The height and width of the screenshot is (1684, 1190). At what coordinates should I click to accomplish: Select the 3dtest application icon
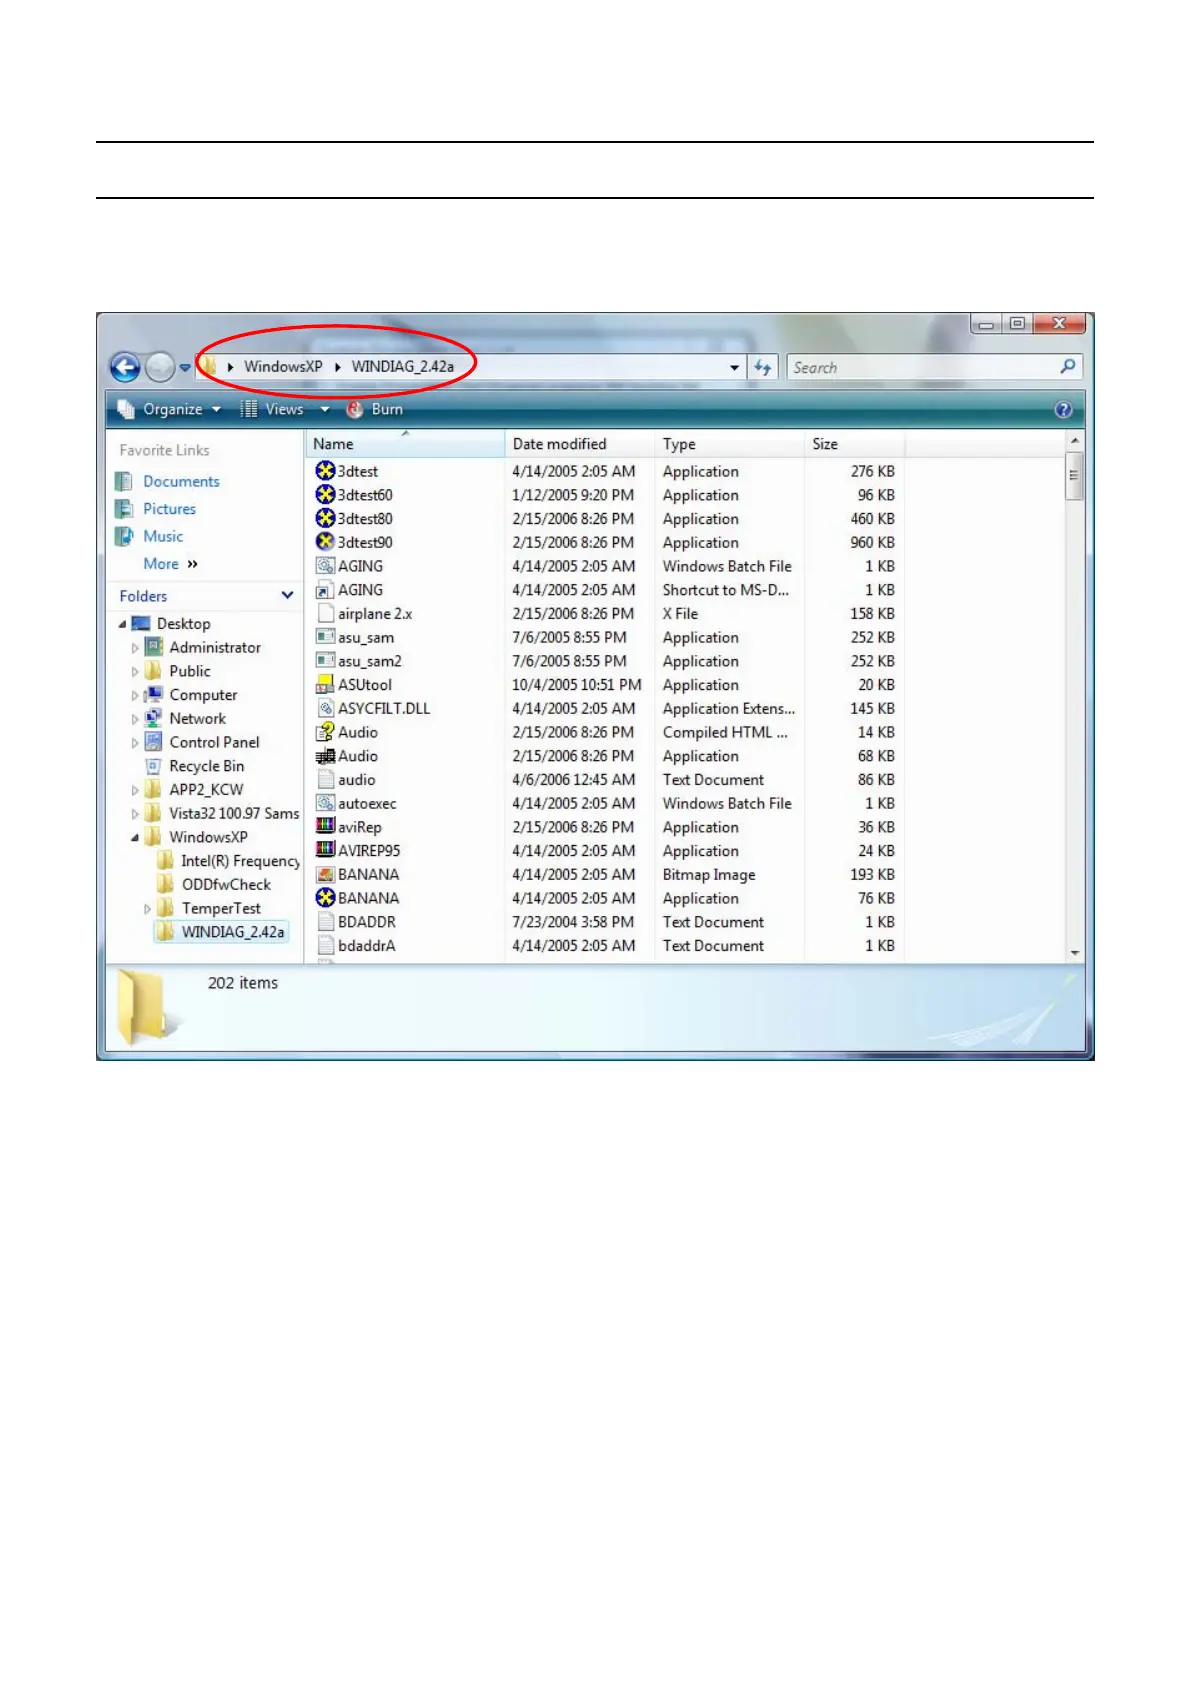325,471
